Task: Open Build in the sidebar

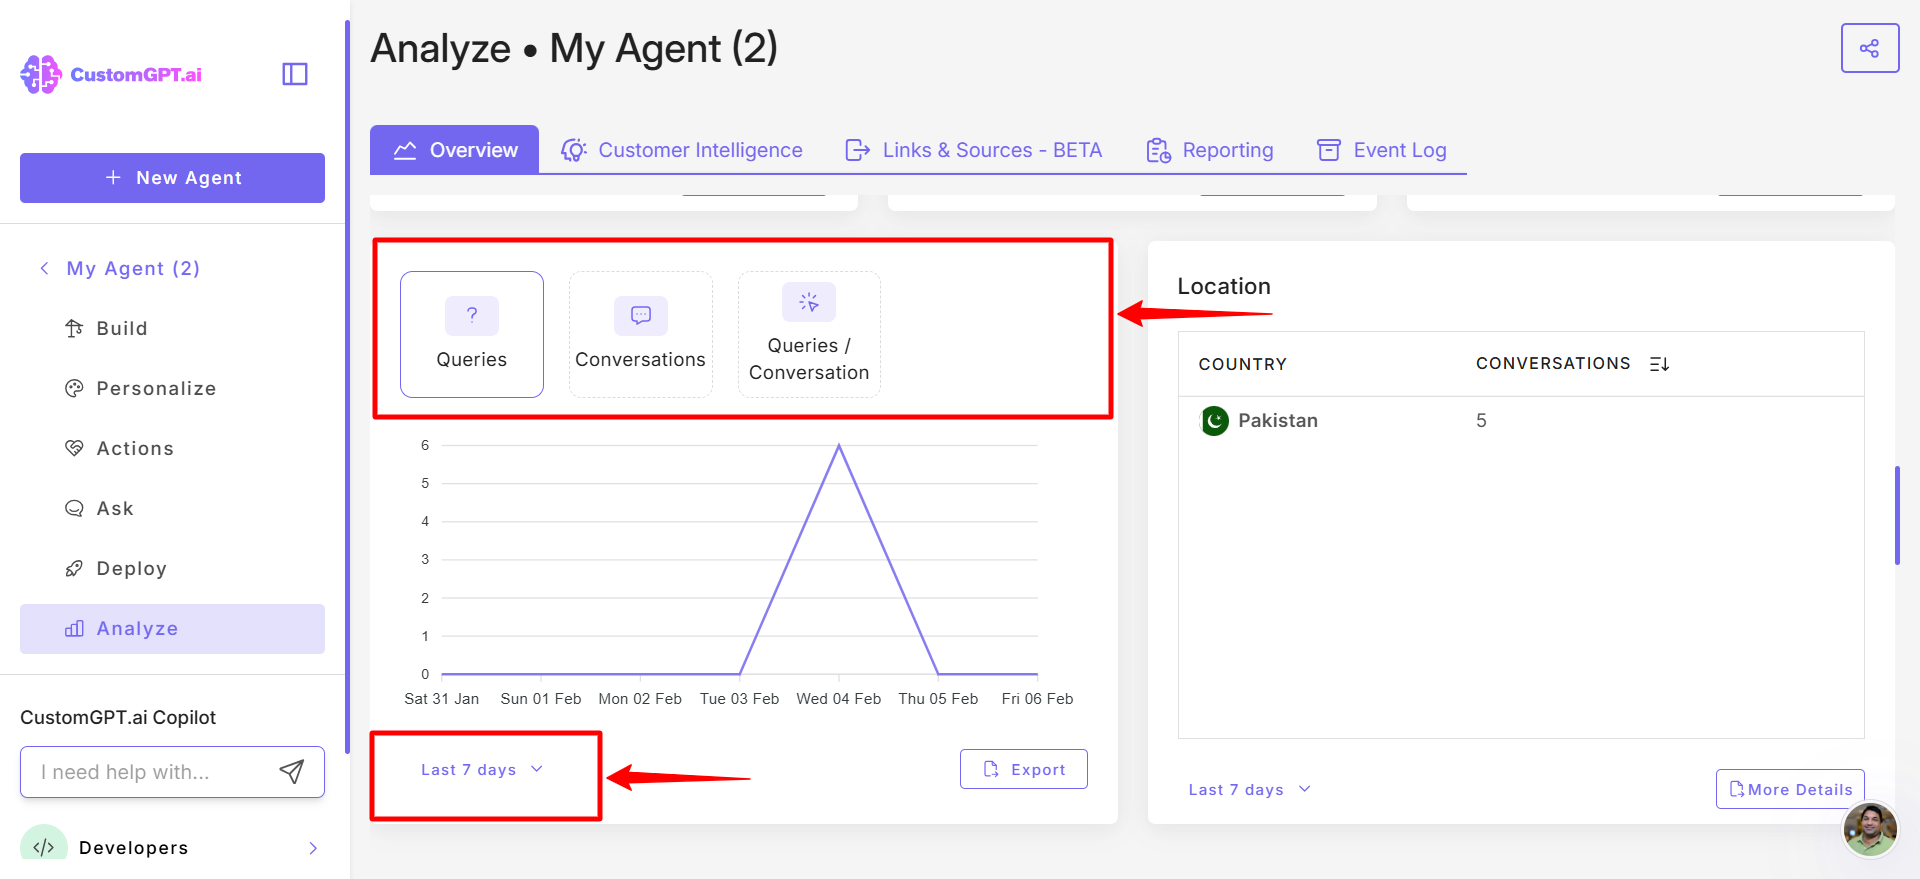Action: (x=172, y=328)
